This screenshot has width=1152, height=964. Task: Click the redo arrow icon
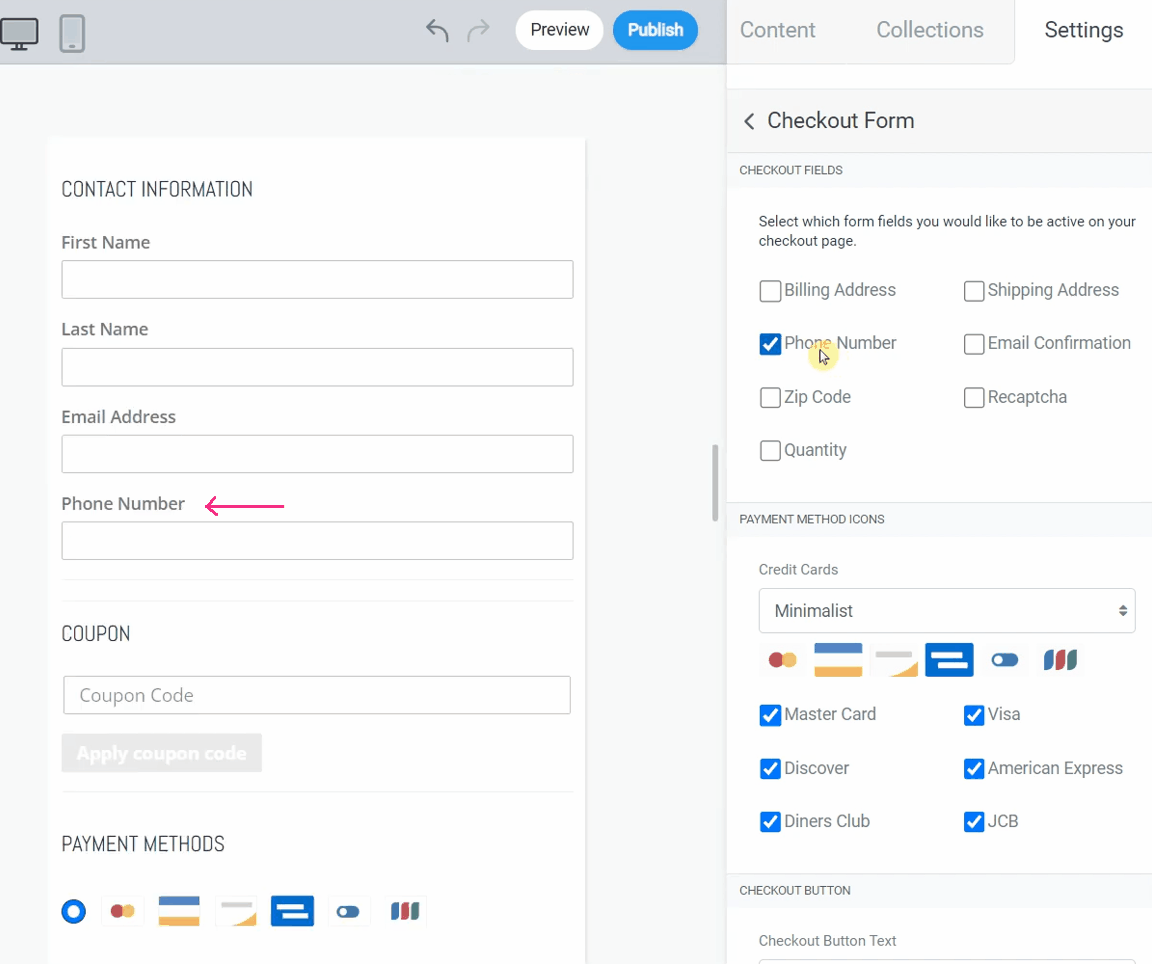478,31
